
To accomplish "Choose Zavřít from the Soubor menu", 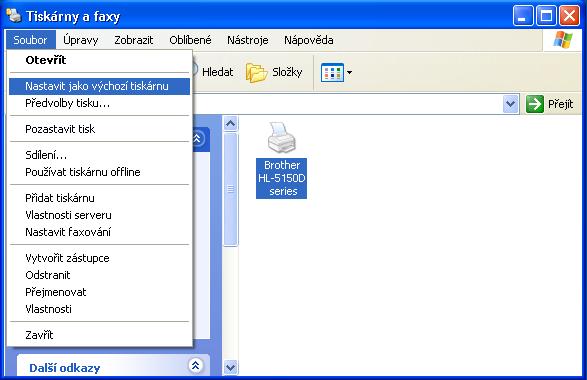I will [x=99, y=335].
